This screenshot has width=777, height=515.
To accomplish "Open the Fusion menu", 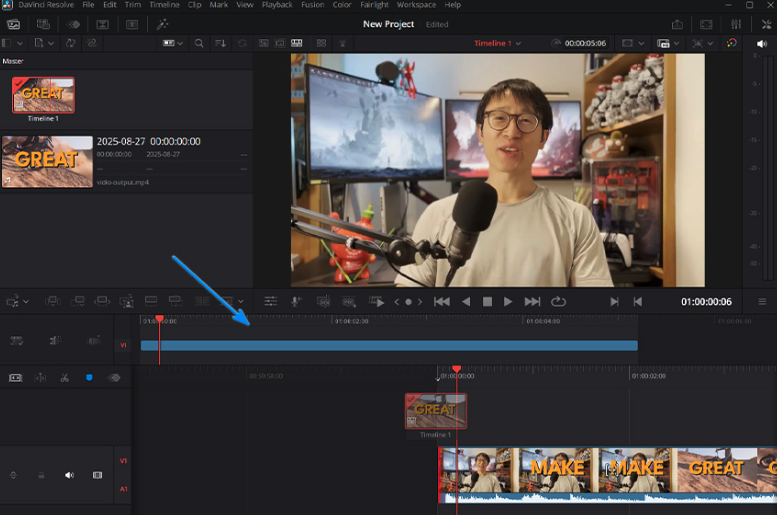I will point(313,5).
